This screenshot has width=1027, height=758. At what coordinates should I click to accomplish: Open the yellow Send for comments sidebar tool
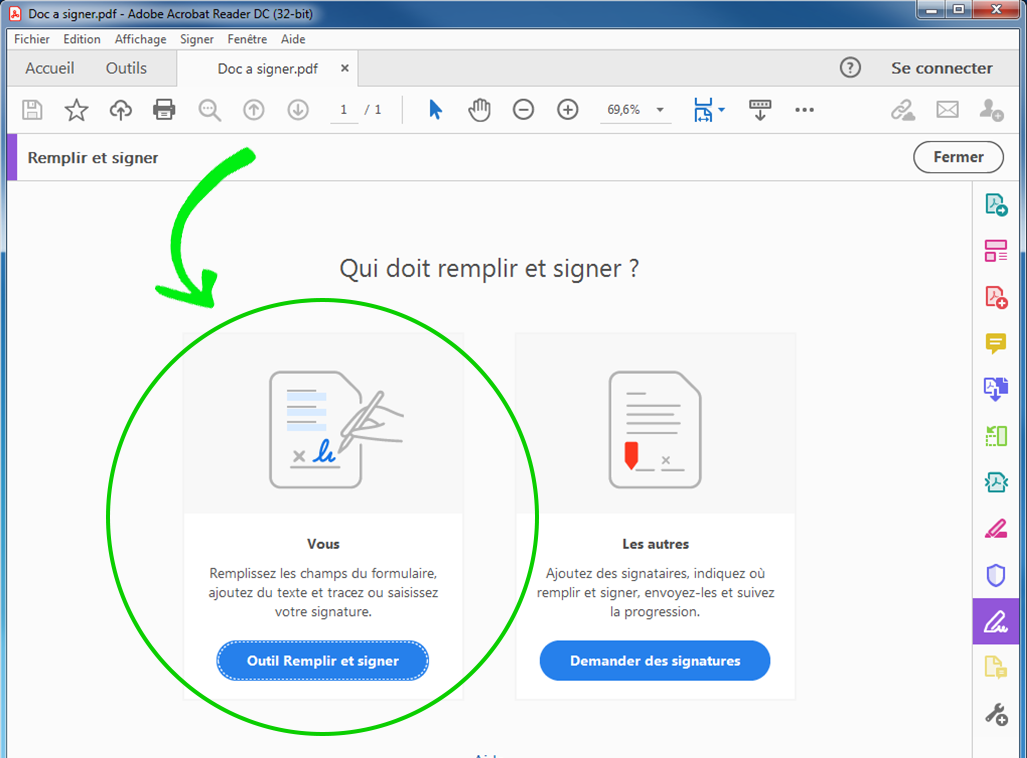point(996,668)
